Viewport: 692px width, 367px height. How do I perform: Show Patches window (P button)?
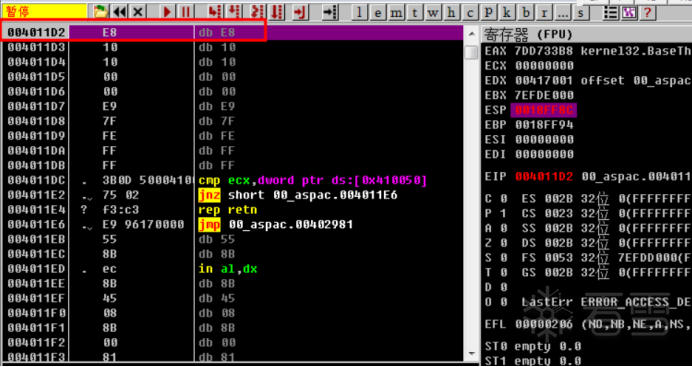click(x=489, y=12)
